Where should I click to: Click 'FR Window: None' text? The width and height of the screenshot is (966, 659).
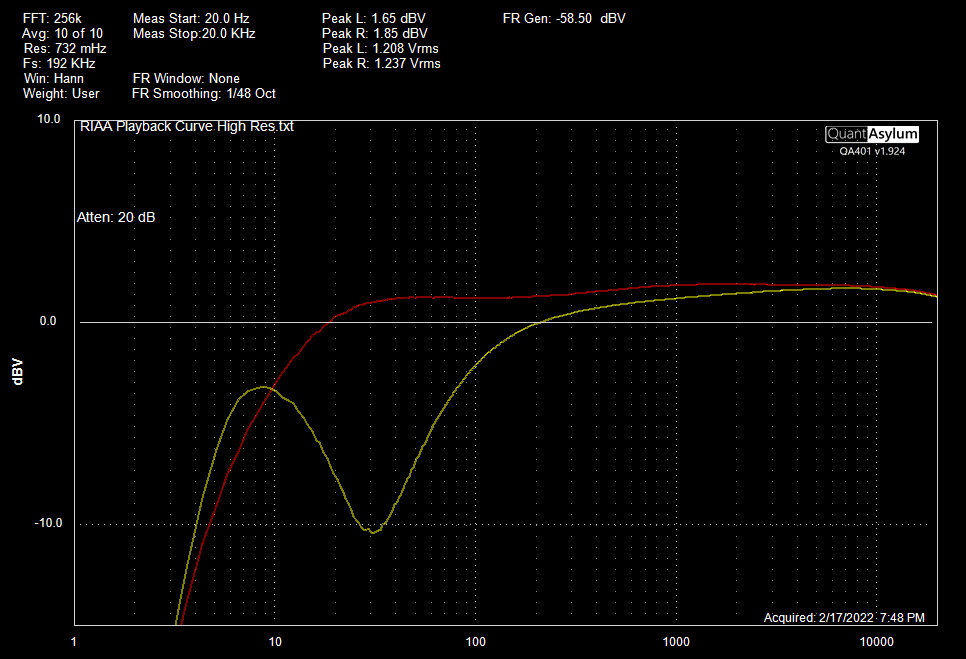(186, 78)
